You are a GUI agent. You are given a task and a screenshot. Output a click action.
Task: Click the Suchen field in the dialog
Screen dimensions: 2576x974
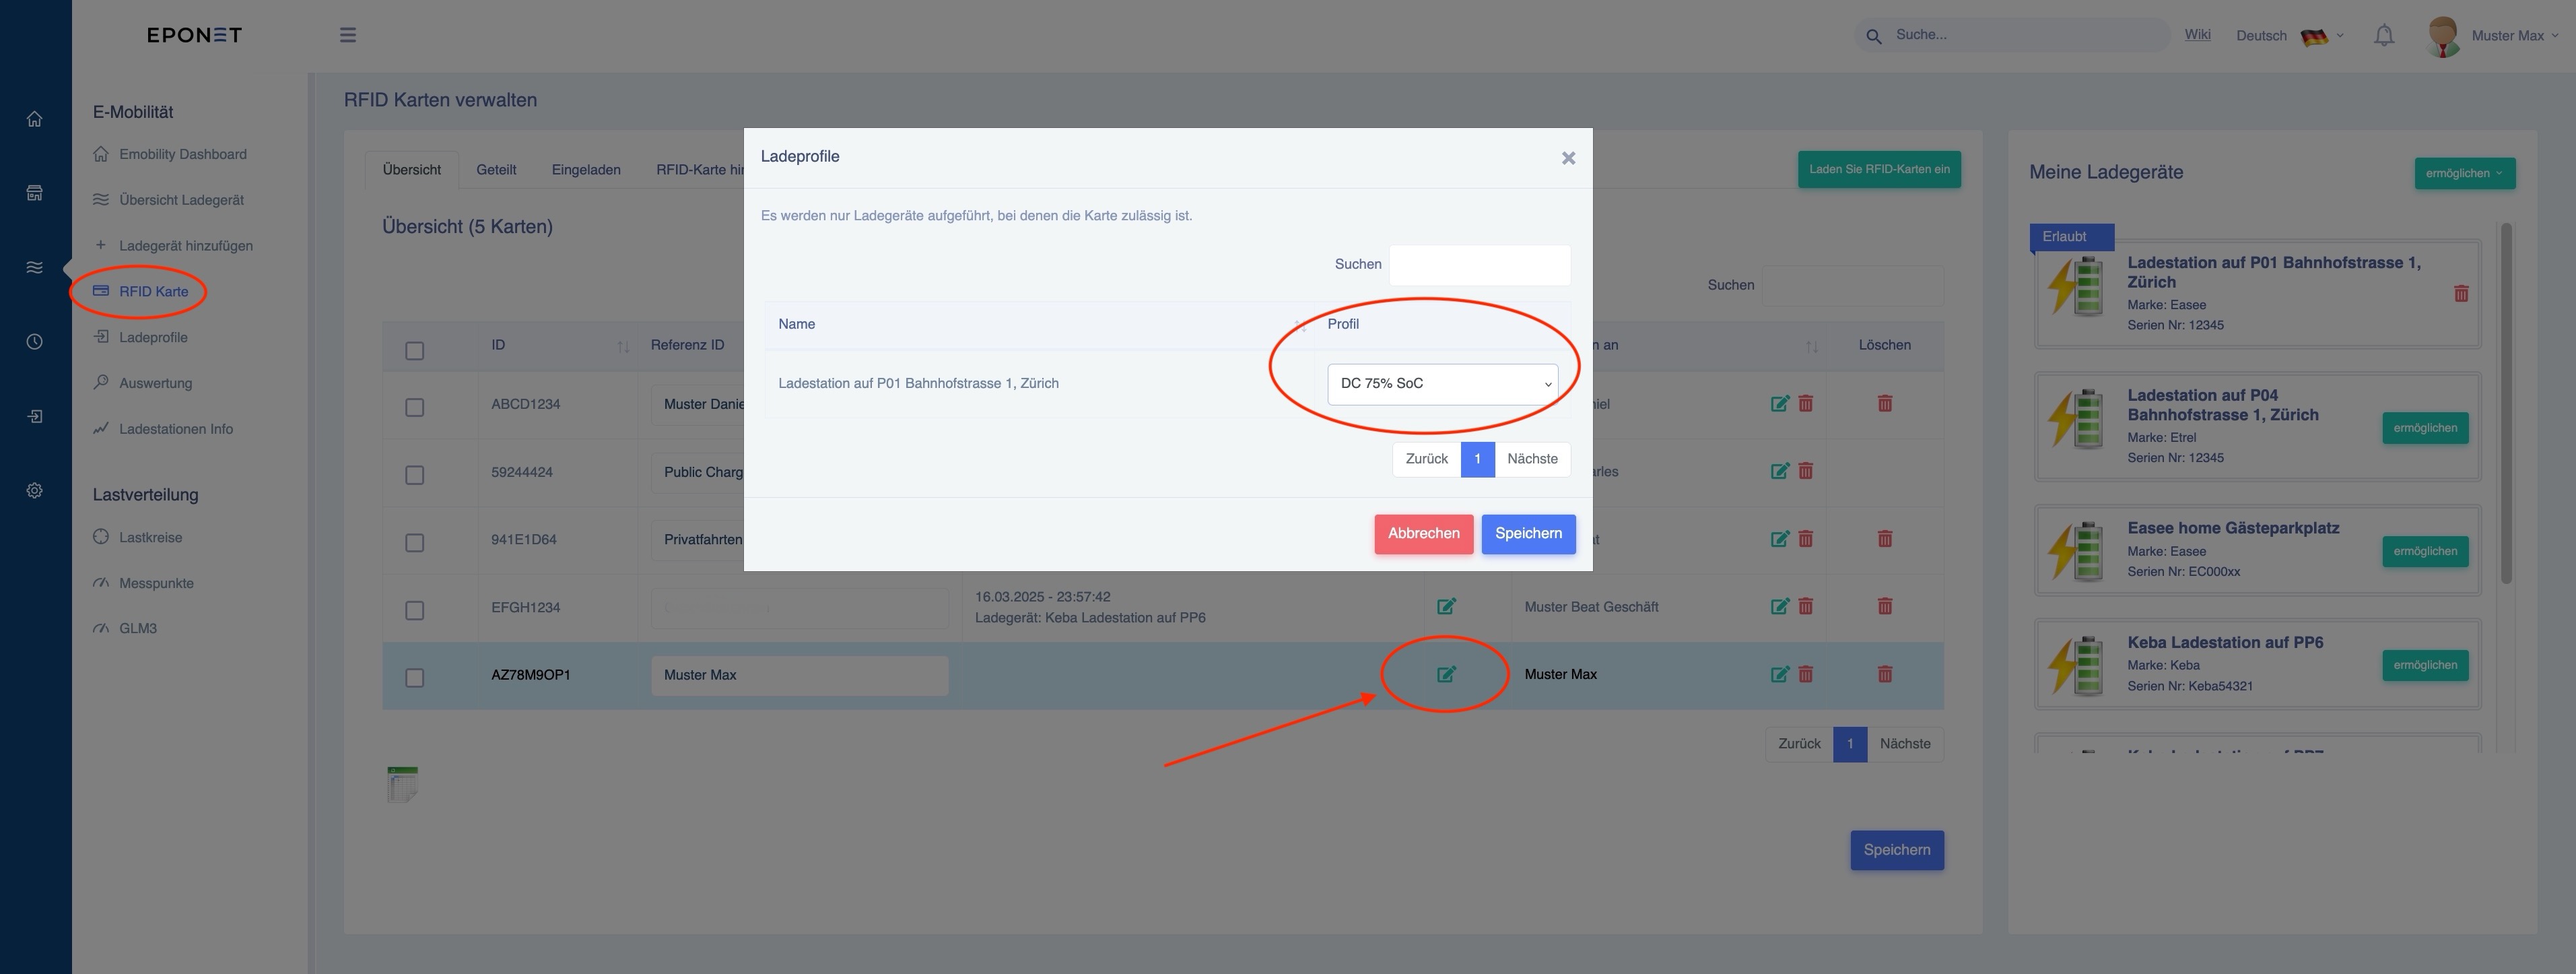click(x=1479, y=265)
